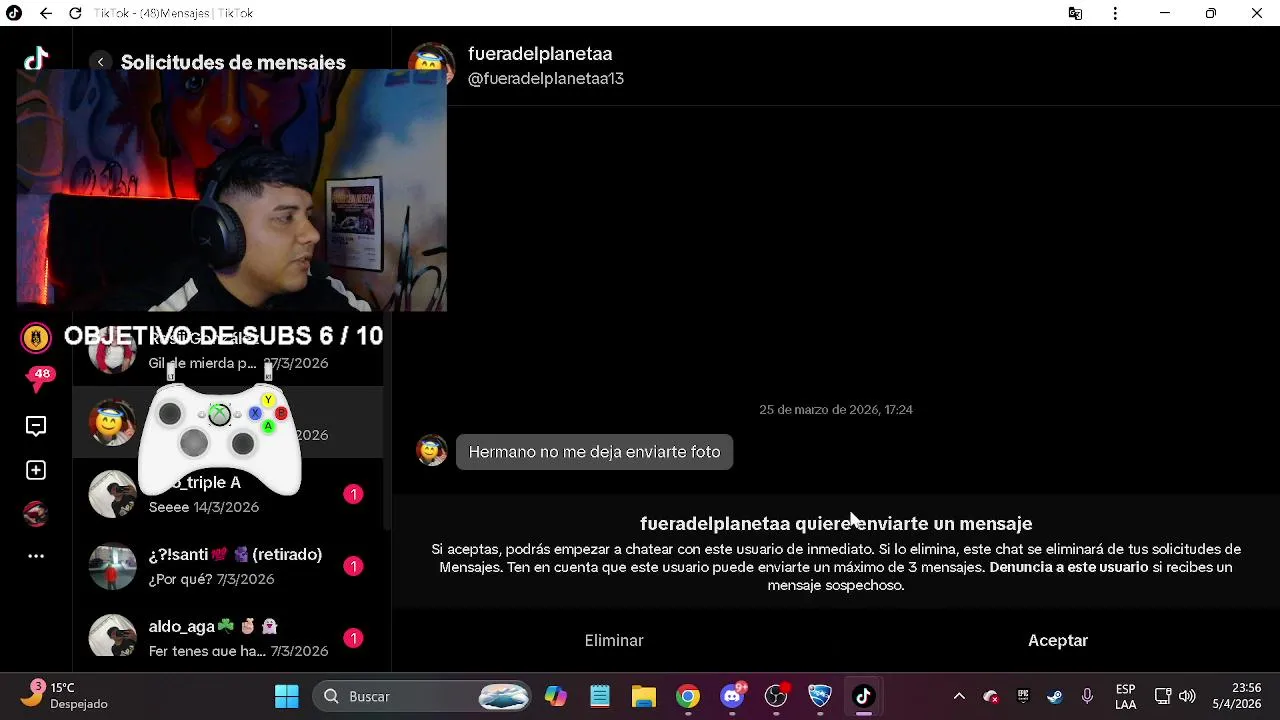Open Rocket League from the taskbar
Image resolution: width=1280 pixels, height=720 pixels.
(820, 696)
